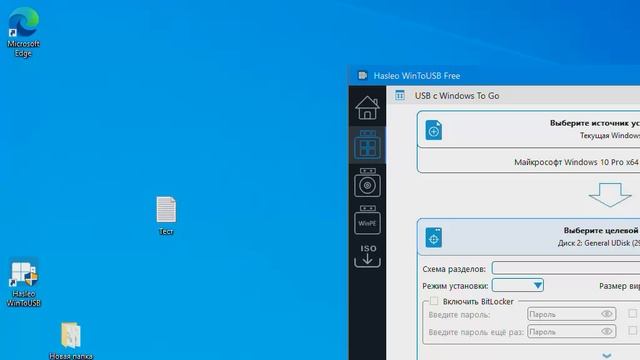Open the WinPE bootable USB sidebar icon
The width and height of the screenshot is (640, 360).
(x=367, y=220)
